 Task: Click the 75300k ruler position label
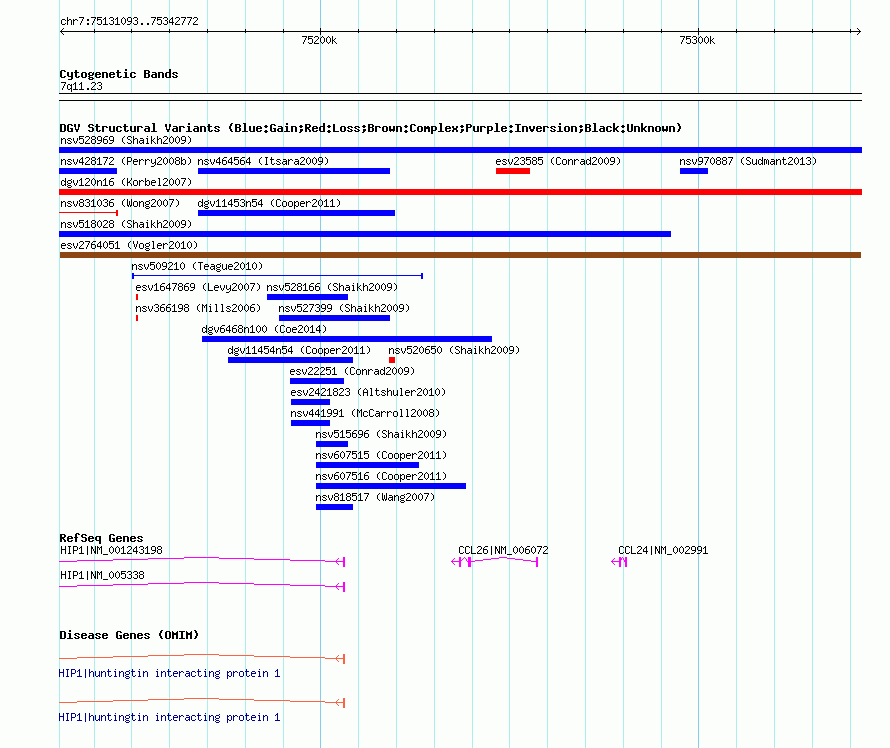coord(697,40)
